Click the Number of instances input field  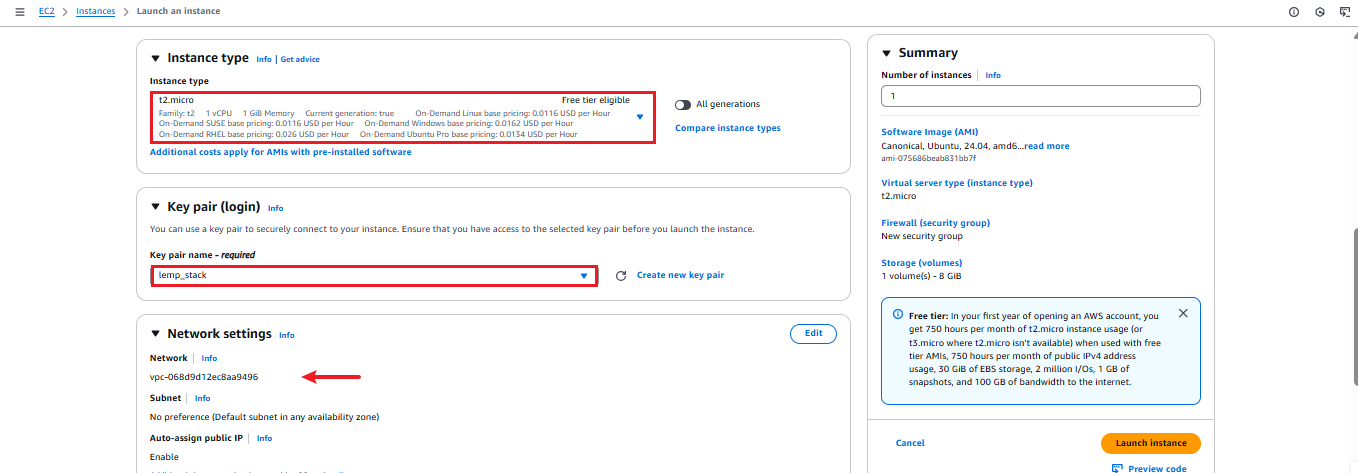pos(1041,96)
